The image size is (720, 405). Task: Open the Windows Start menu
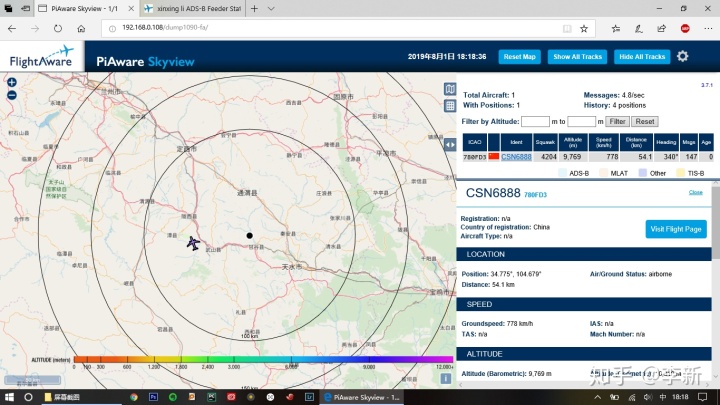pos(9,397)
